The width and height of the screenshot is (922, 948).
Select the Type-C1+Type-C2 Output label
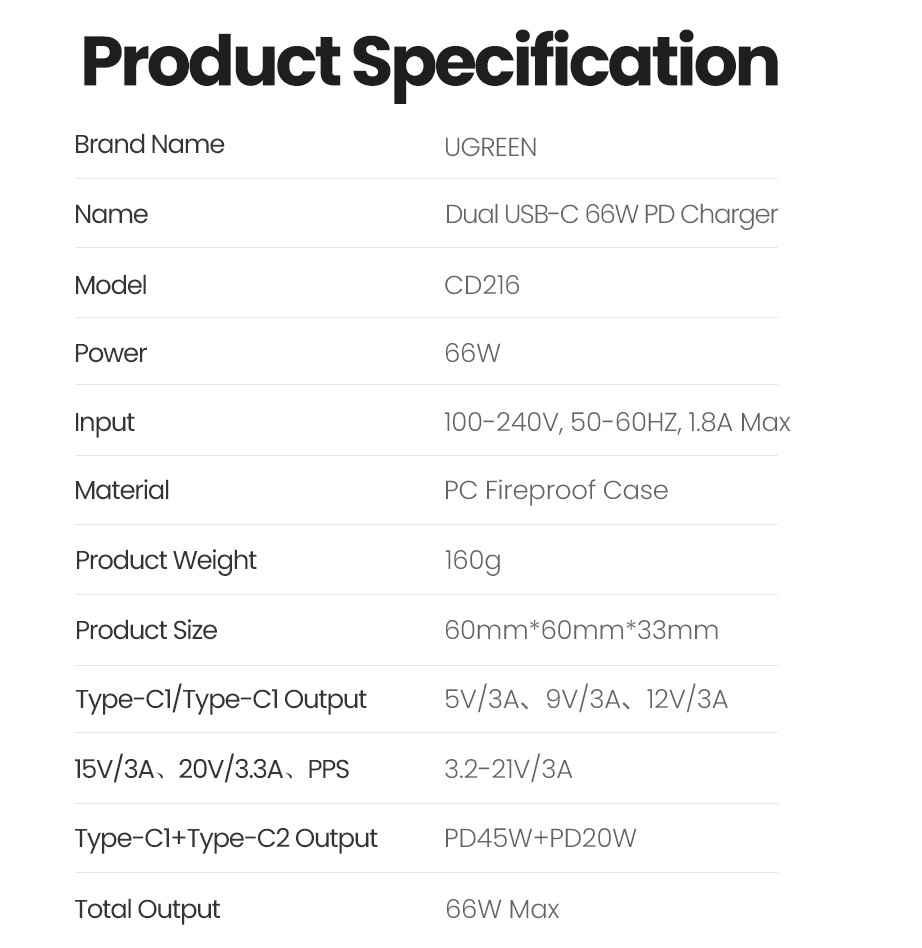coord(226,838)
